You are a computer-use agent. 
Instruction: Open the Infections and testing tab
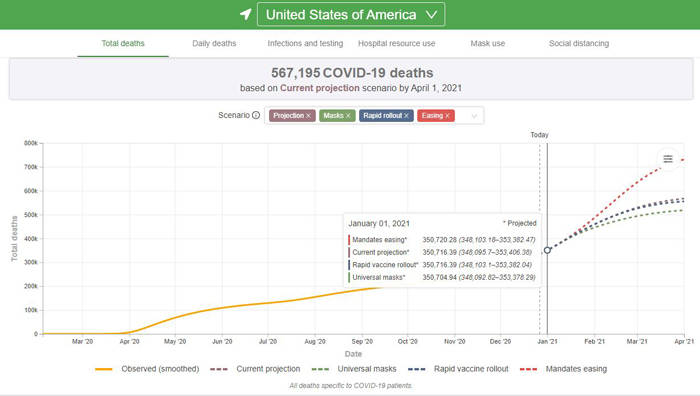pyautogui.click(x=305, y=43)
